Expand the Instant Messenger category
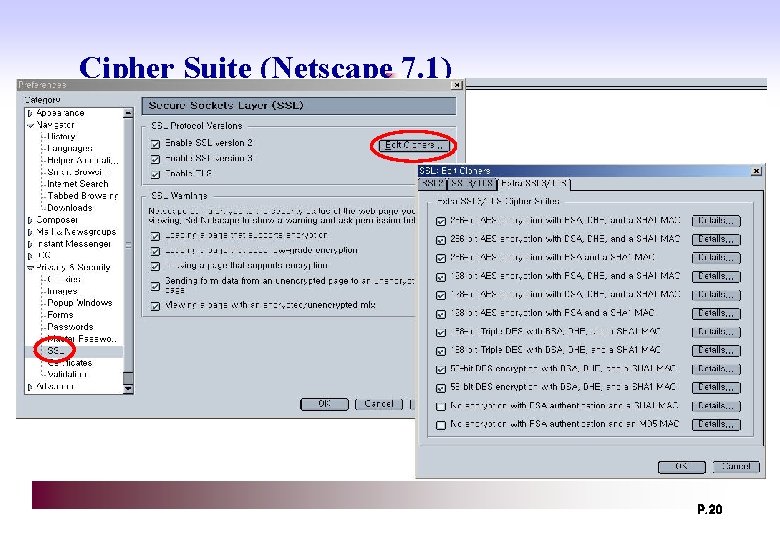 [x=30, y=244]
